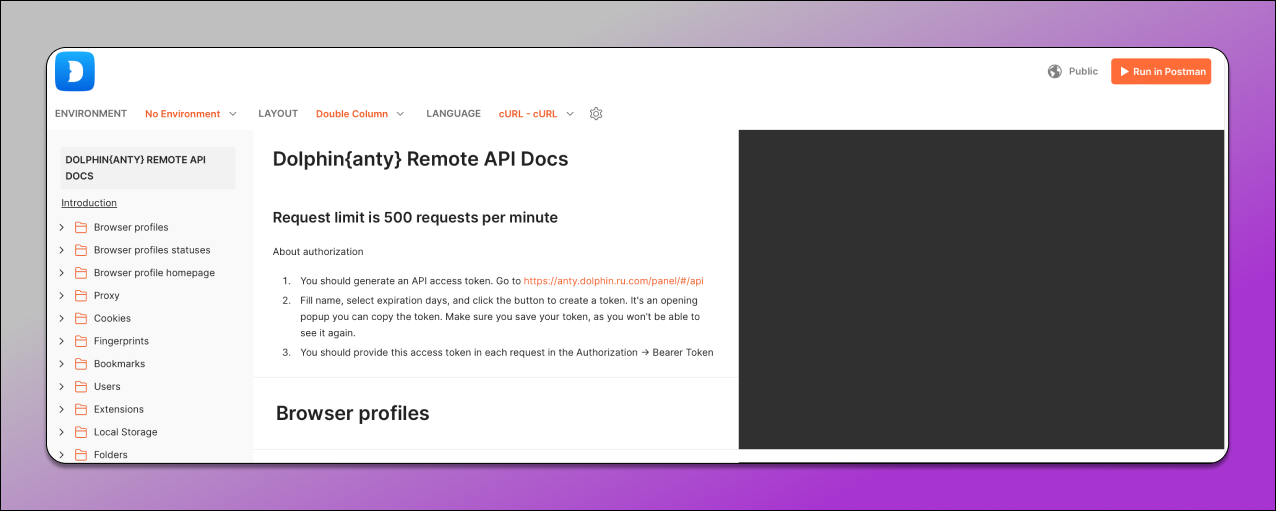The height and width of the screenshot is (511, 1276).
Task: Click the Dolphin{anty} Remote API Docs sidebar title
Action: point(135,167)
